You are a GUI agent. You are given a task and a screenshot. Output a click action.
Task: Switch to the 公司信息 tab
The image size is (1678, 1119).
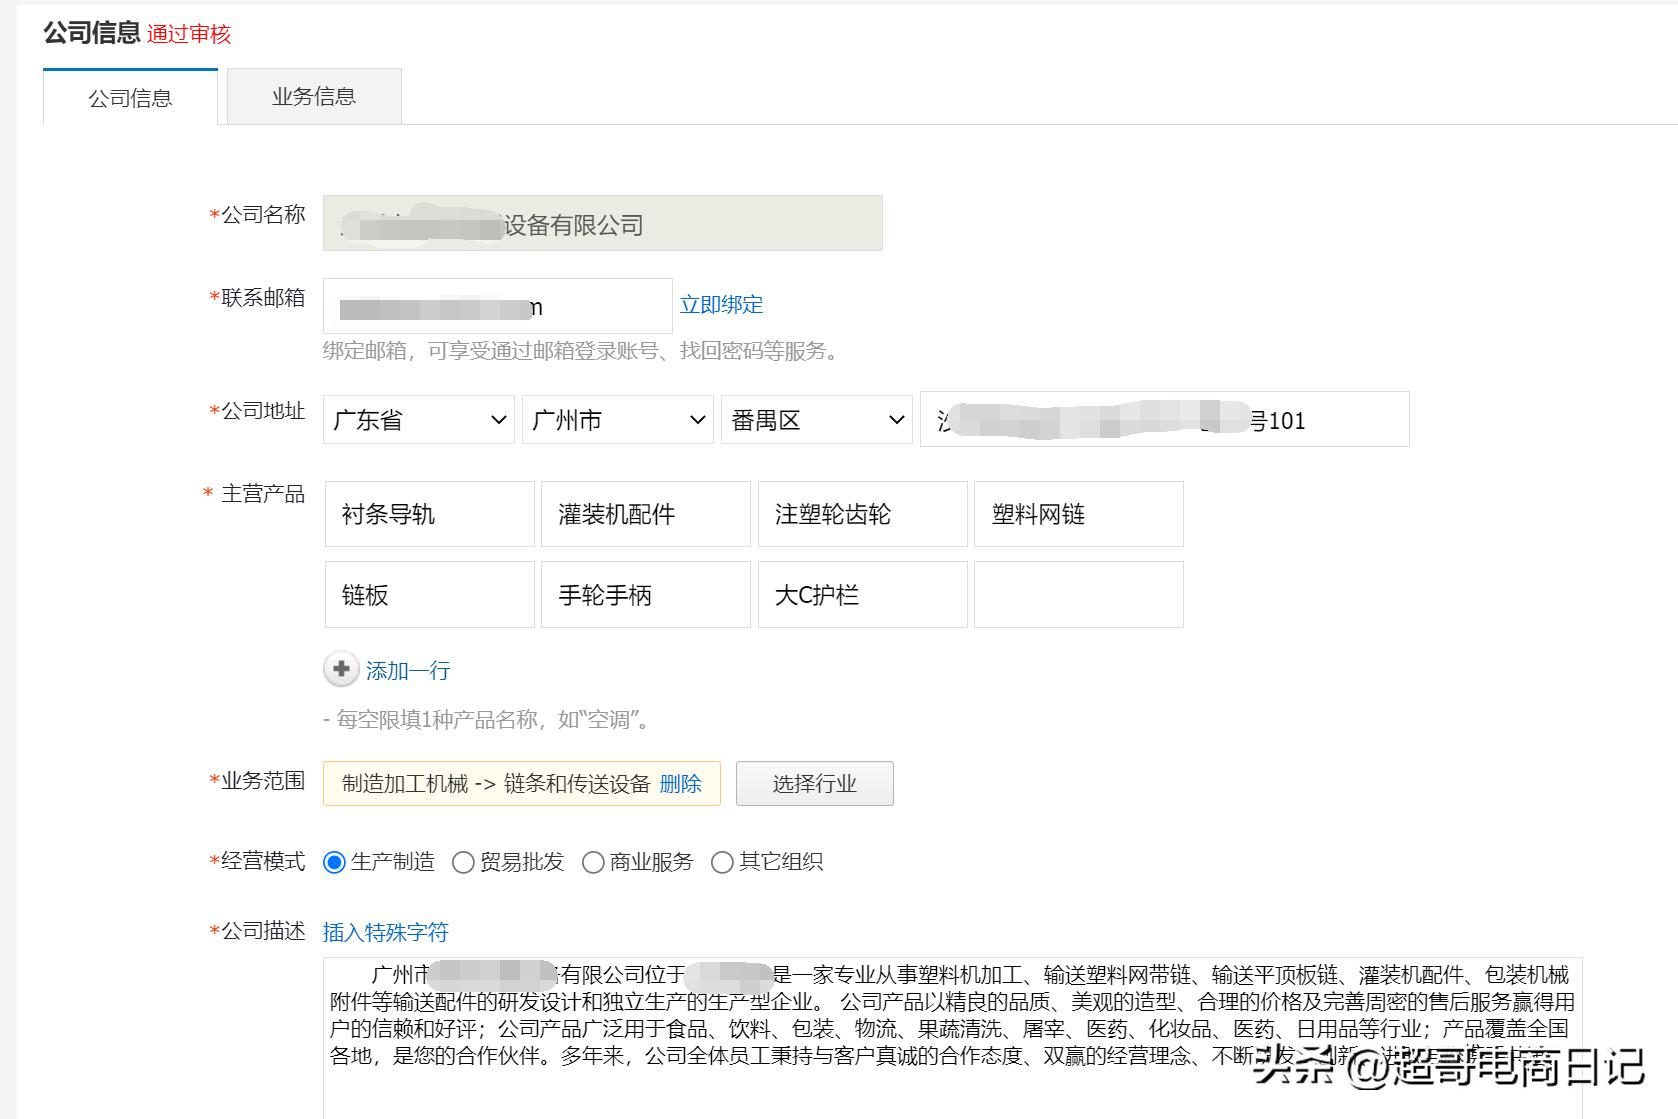pyautogui.click(x=129, y=97)
